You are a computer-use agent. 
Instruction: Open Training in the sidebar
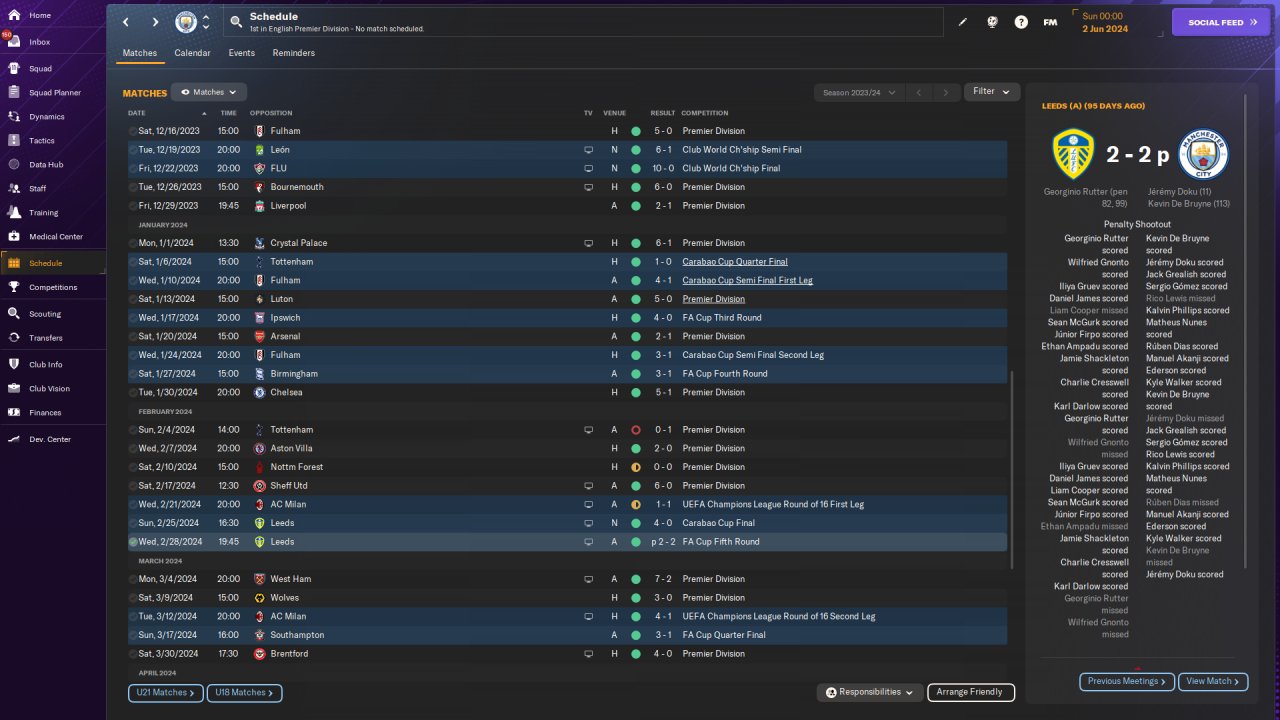click(x=43, y=213)
